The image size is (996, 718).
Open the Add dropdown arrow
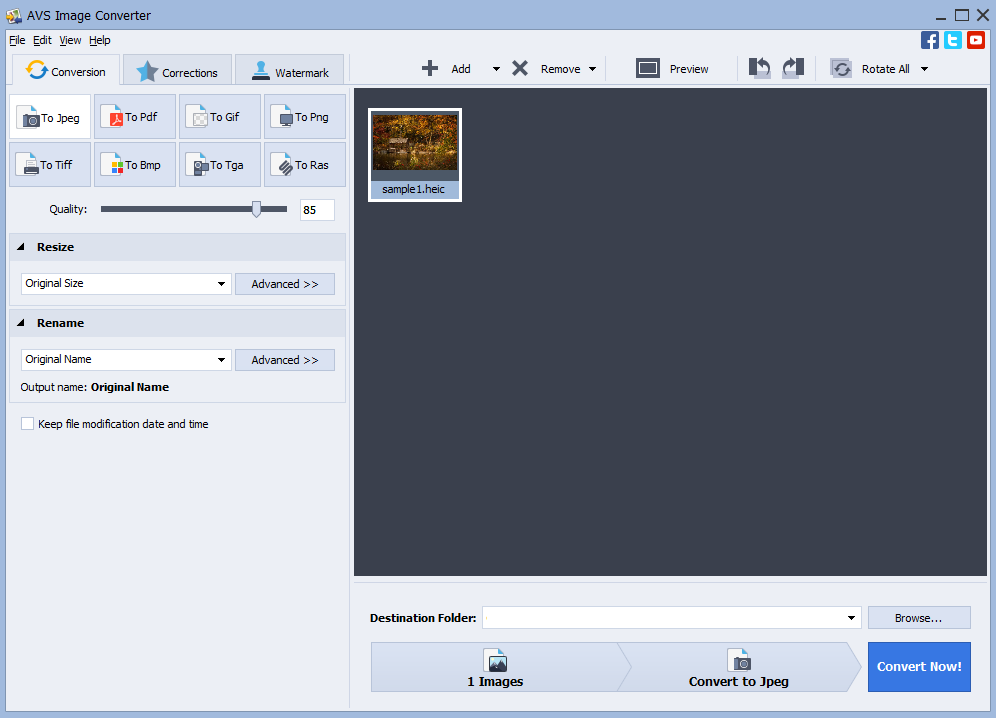tap(496, 69)
